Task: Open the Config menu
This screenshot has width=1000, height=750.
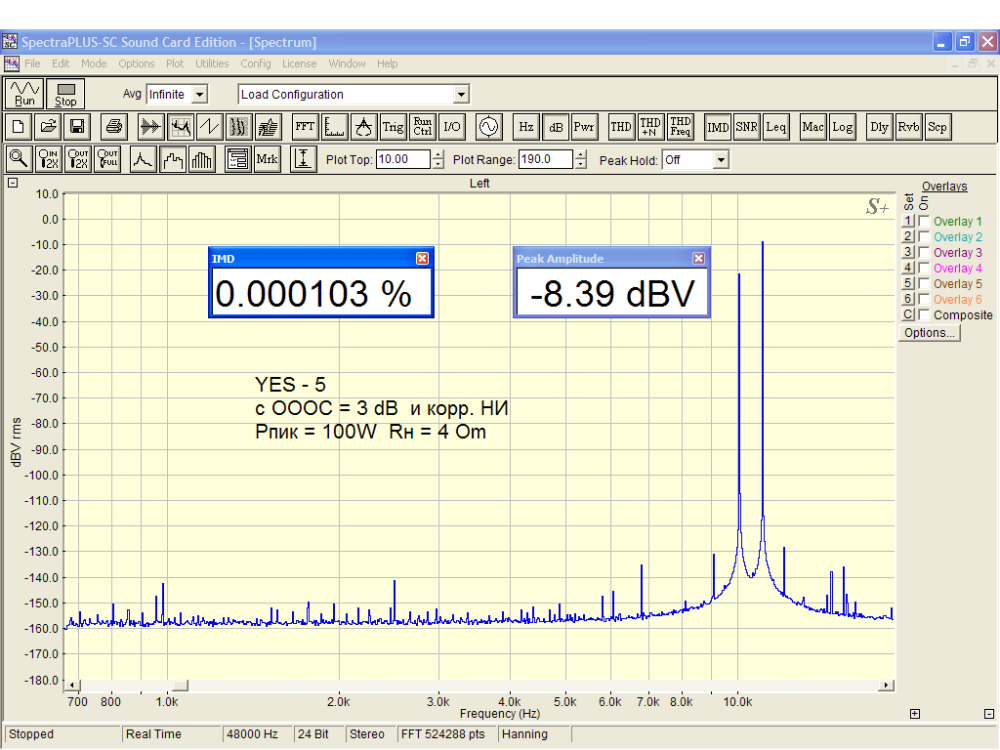Action: (x=256, y=63)
